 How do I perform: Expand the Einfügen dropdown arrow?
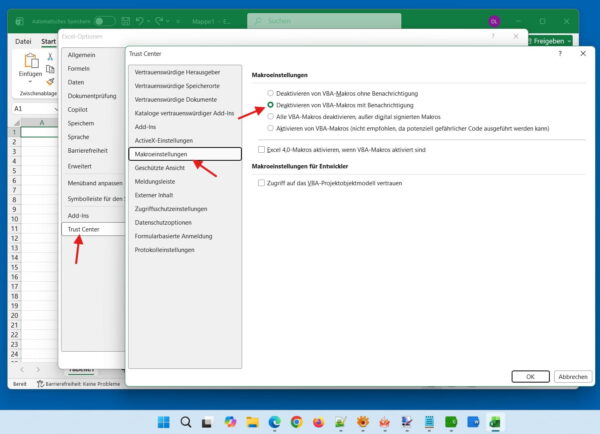pyautogui.click(x=31, y=82)
